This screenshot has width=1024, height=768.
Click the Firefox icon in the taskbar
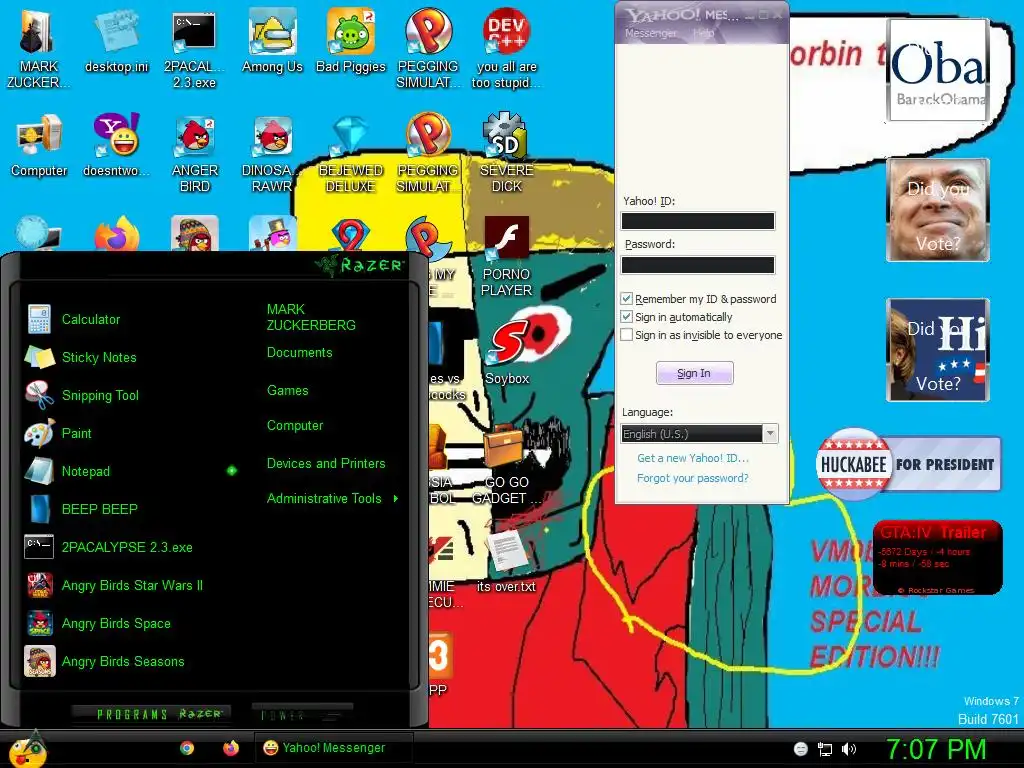tap(231, 748)
